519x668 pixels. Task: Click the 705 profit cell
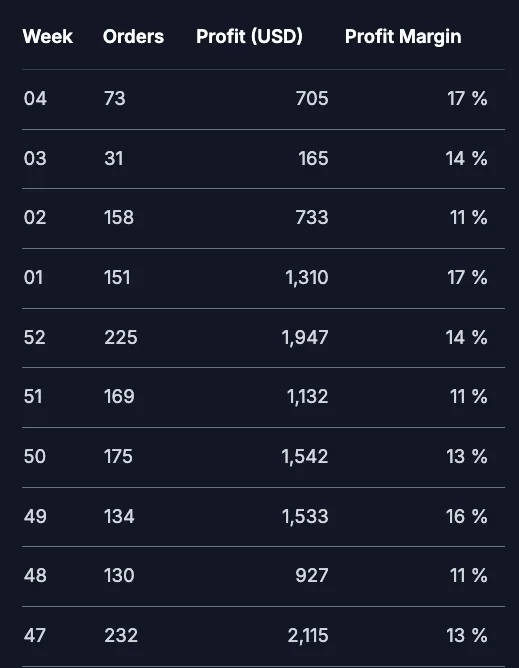312,99
